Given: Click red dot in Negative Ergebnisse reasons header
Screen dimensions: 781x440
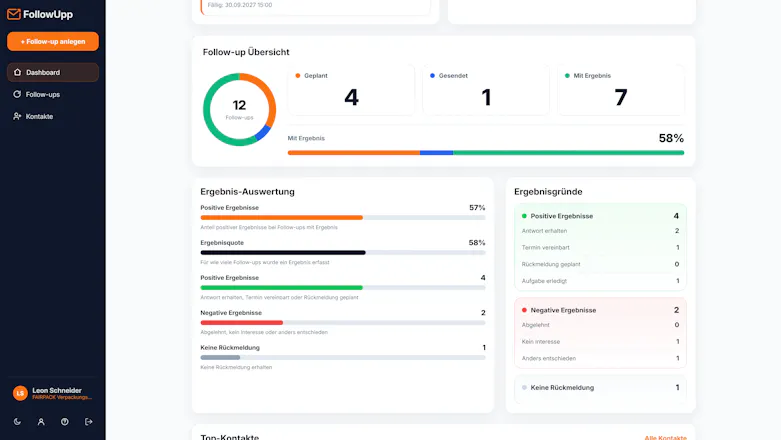Looking at the screenshot, I should point(524,310).
